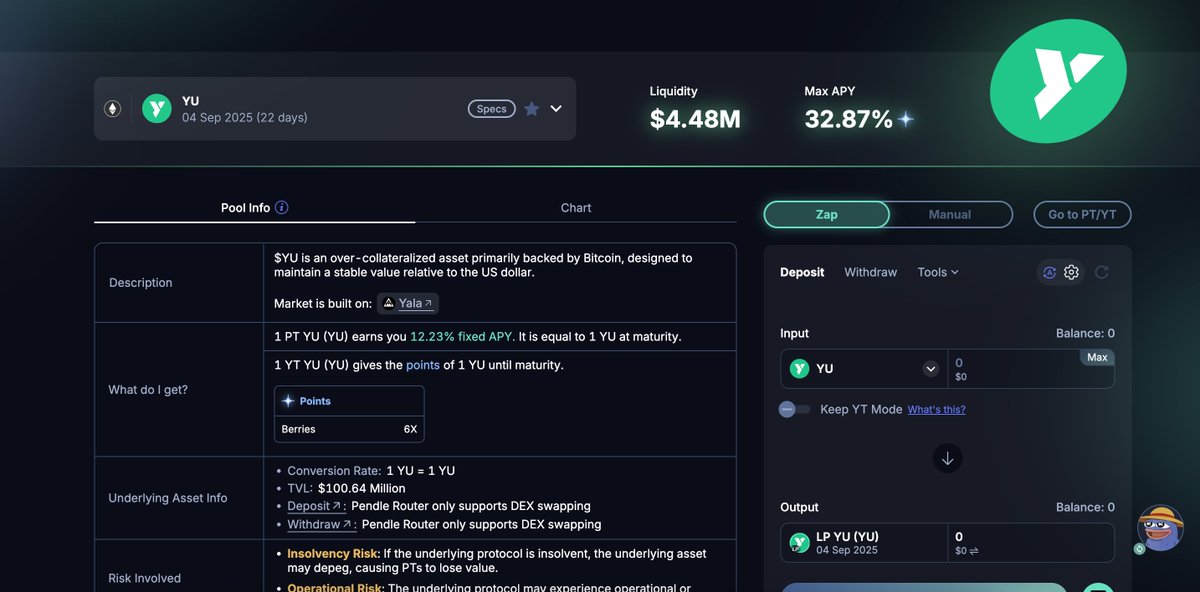Click the swap arrows icon next to output $0
The width and height of the screenshot is (1200, 592).
974,551
